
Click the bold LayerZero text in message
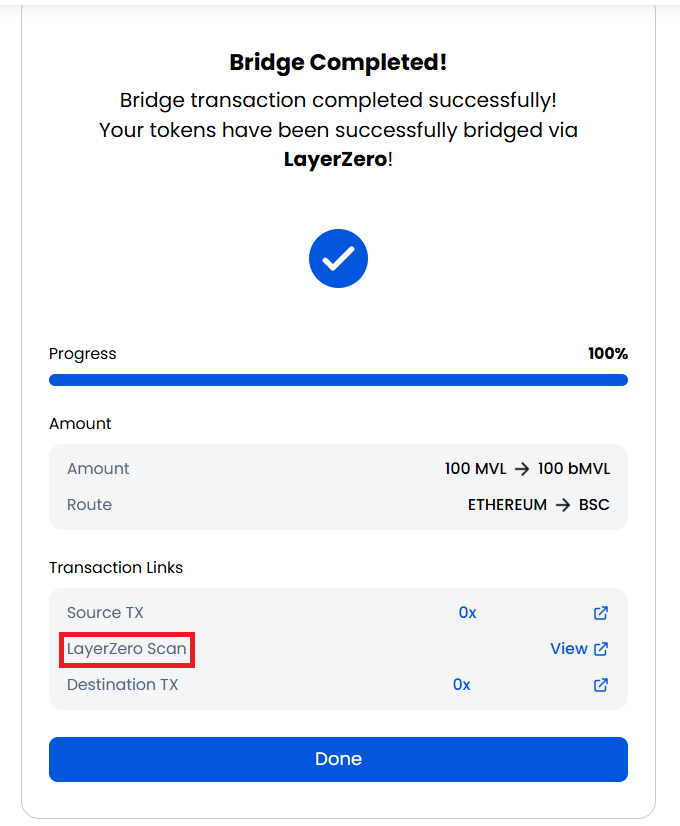[x=335, y=159]
